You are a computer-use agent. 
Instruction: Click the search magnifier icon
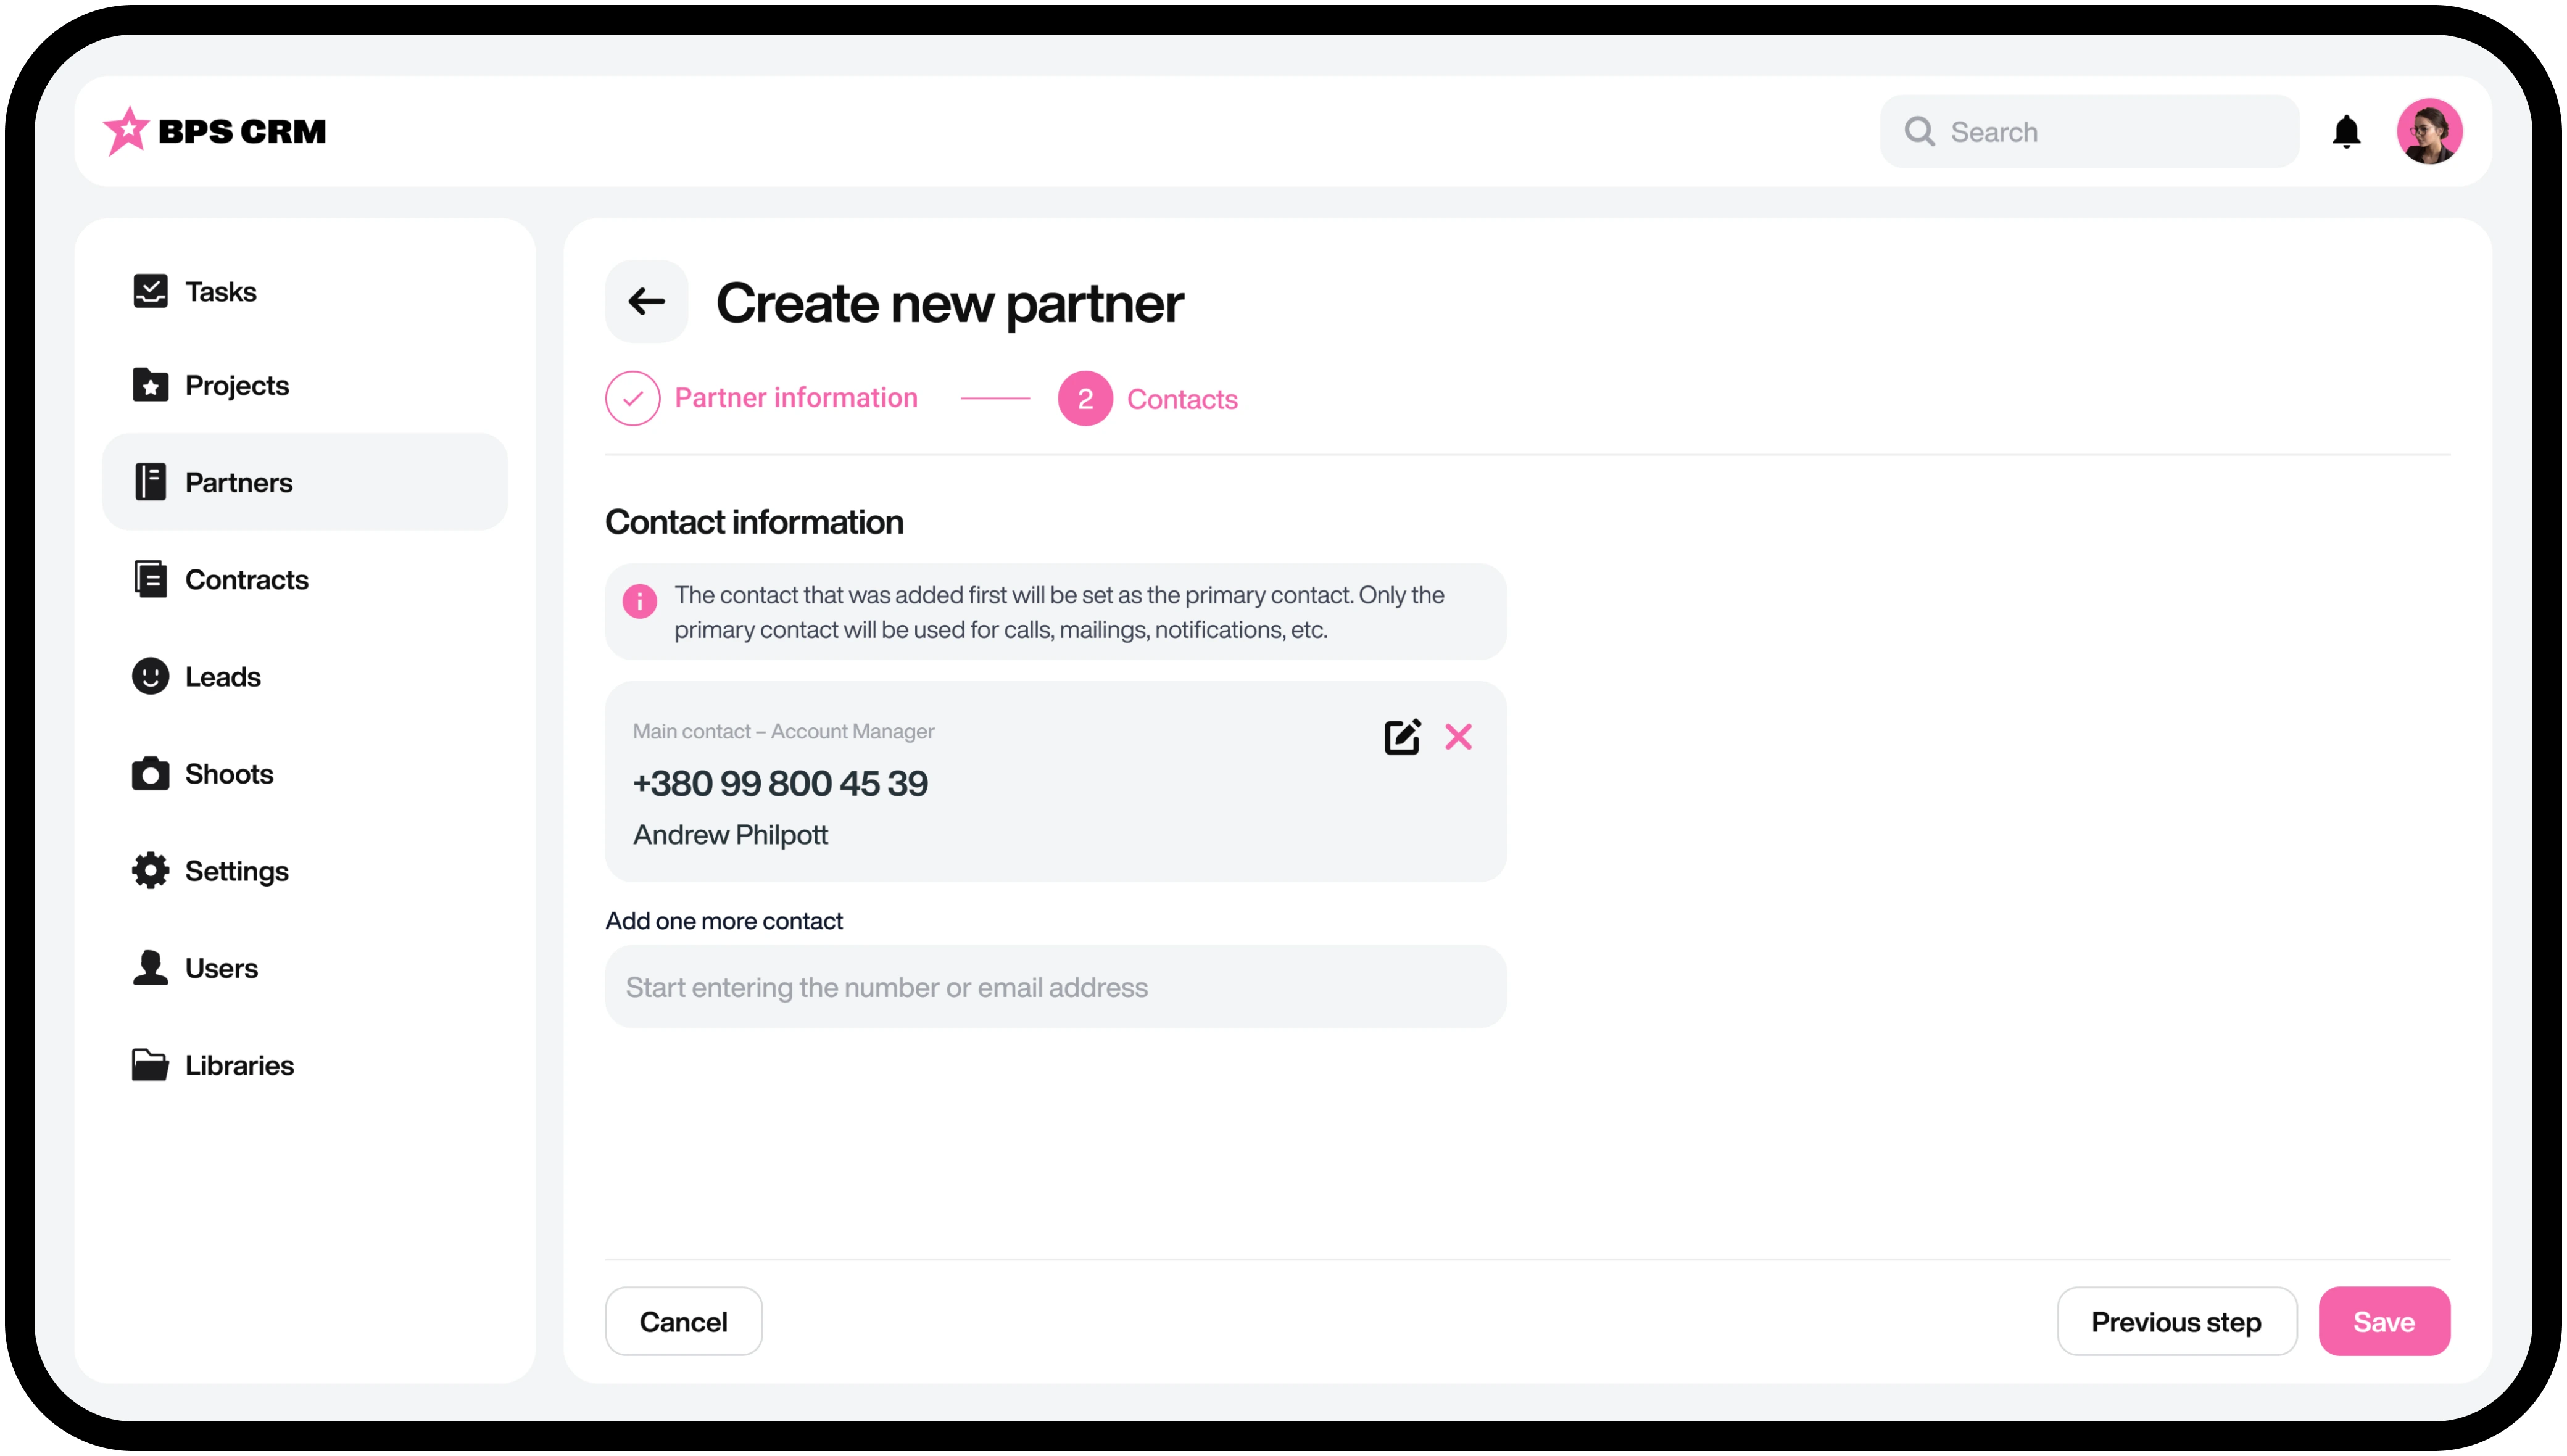(1918, 131)
